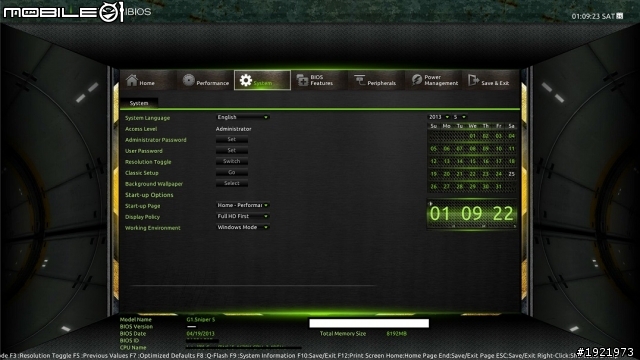Click the F12:Print Screen hint
640x360 pixels.
pyautogui.click(x=361, y=356)
